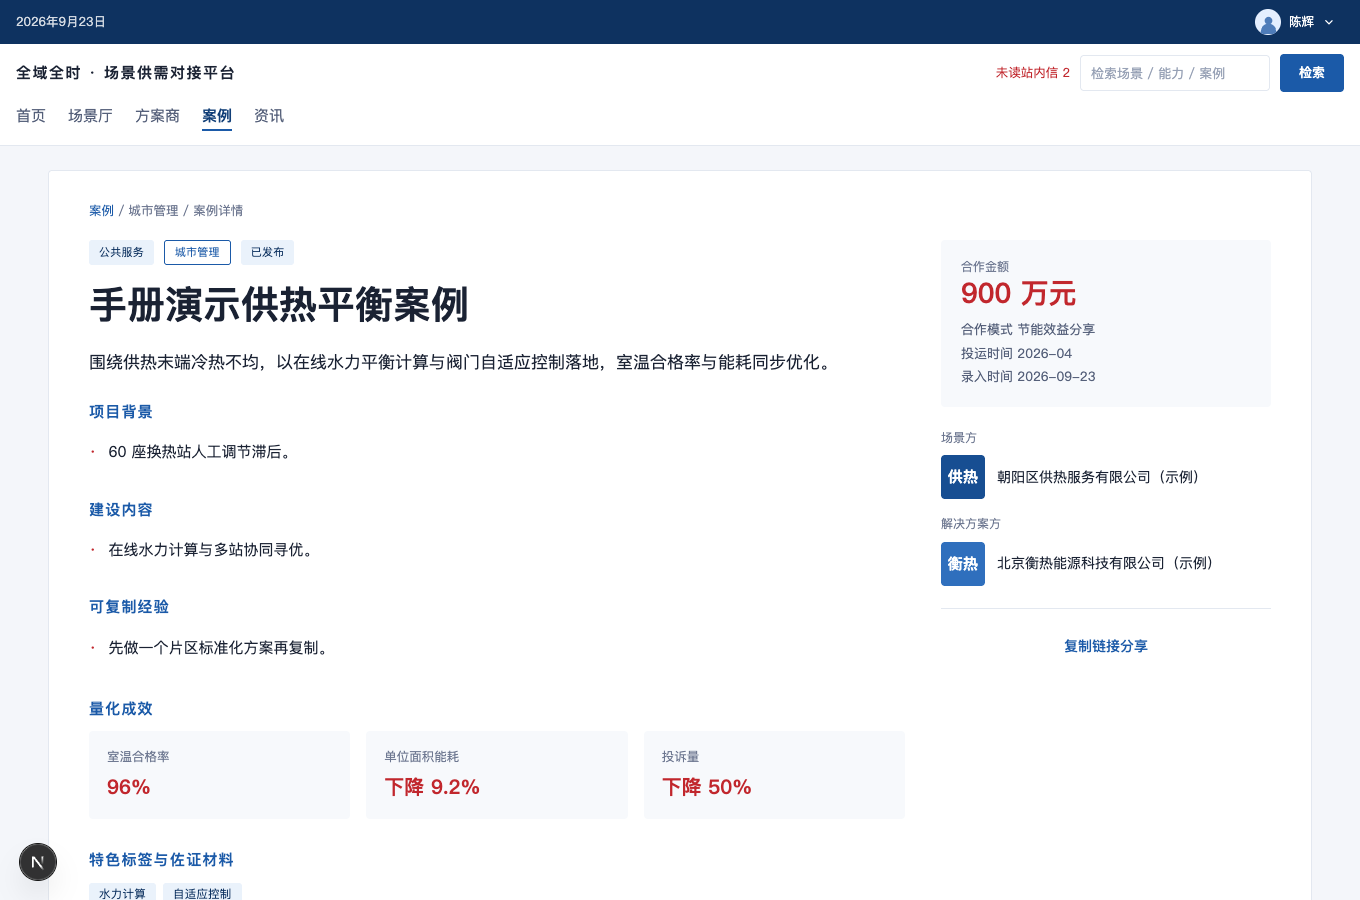Open the Next.js dev tools badge
This screenshot has width=1360, height=900.
click(38, 862)
